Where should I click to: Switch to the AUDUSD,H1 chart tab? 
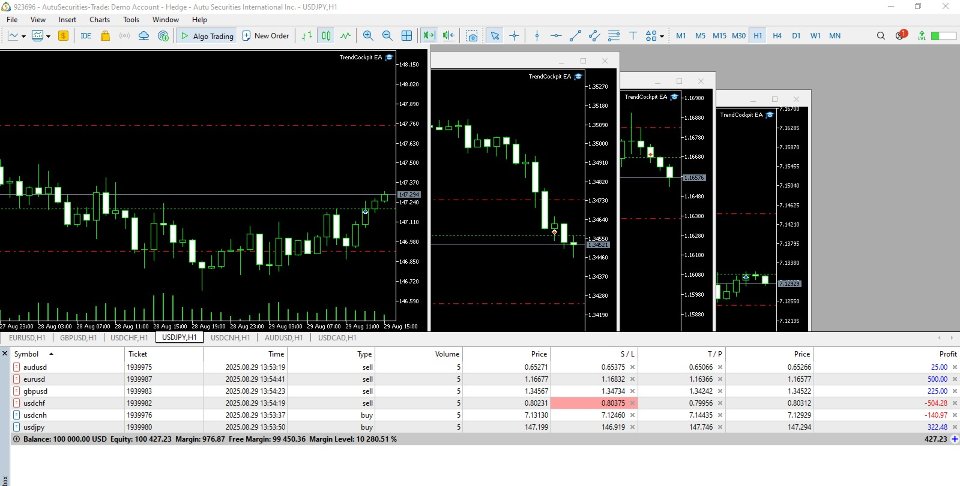[x=283, y=337]
